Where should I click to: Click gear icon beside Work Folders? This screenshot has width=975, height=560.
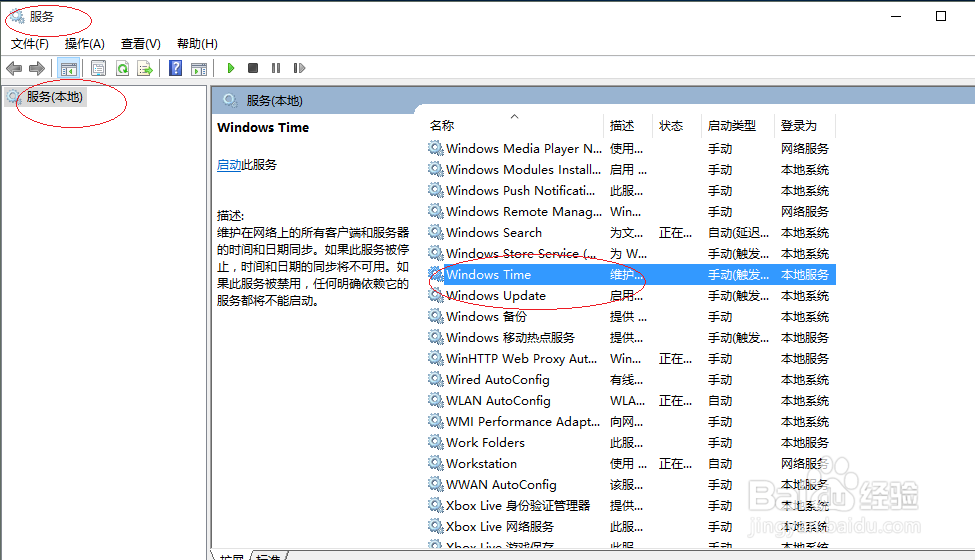[436, 442]
